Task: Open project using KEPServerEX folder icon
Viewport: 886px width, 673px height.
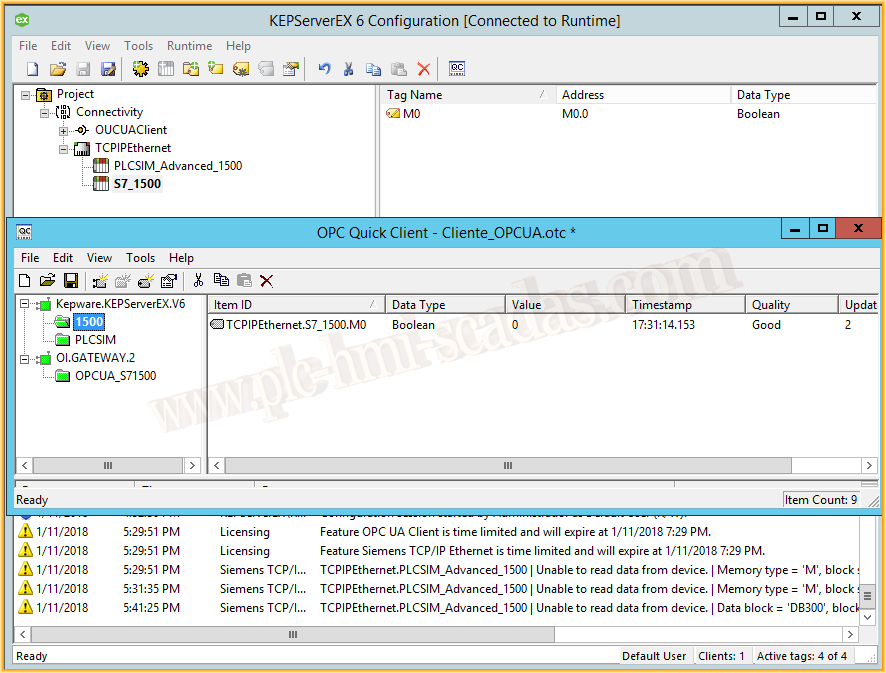Action: point(58,69)
